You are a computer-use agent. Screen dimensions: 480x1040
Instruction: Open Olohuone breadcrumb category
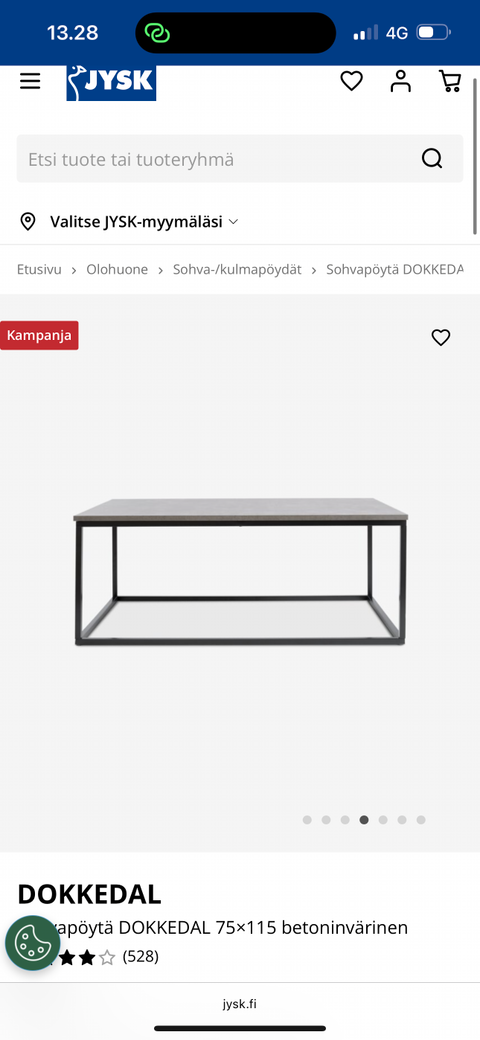[x=117, y=269]
